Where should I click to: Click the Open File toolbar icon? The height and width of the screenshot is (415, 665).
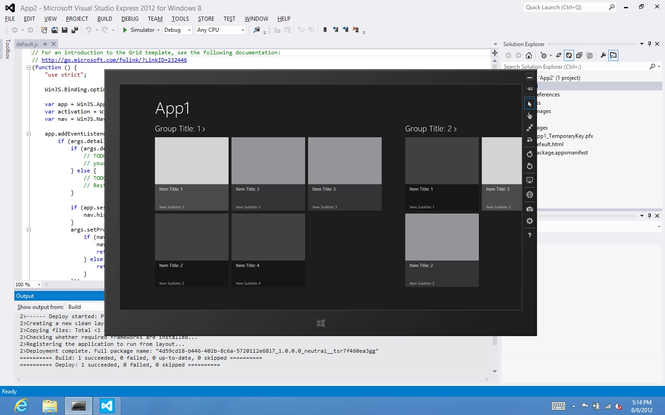pyautogui.click(x=54, y=30)
